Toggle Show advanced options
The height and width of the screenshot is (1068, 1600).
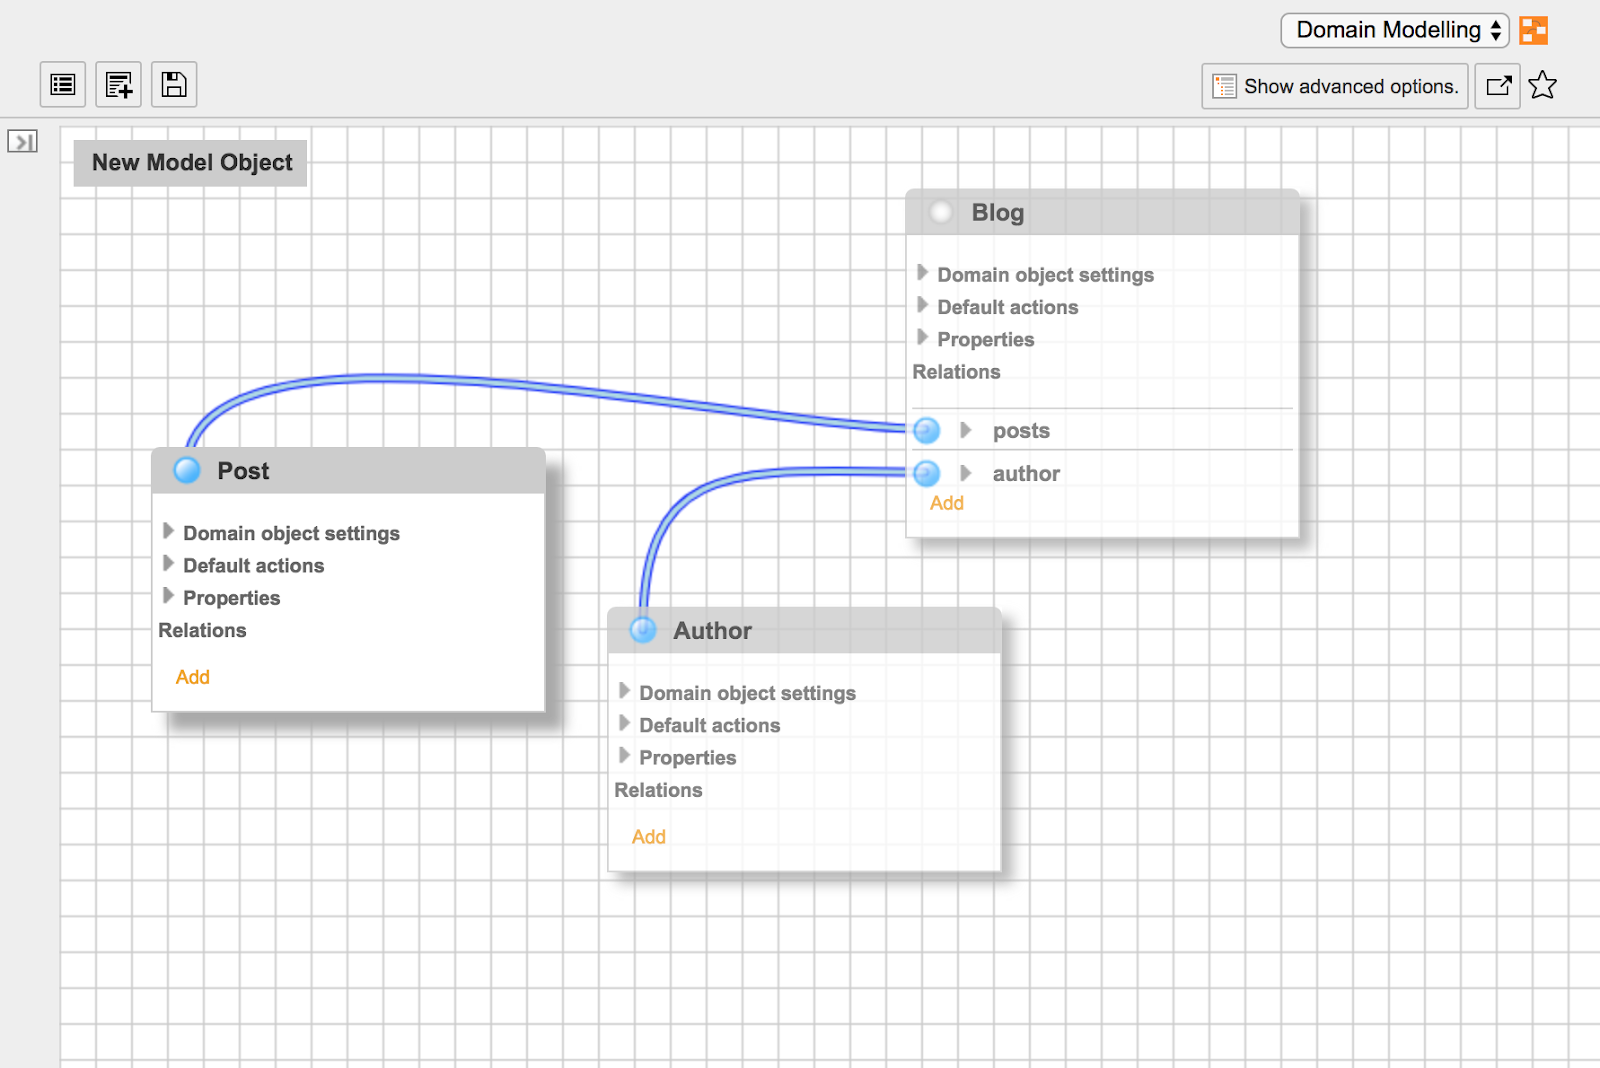(x=1334, y=86)
